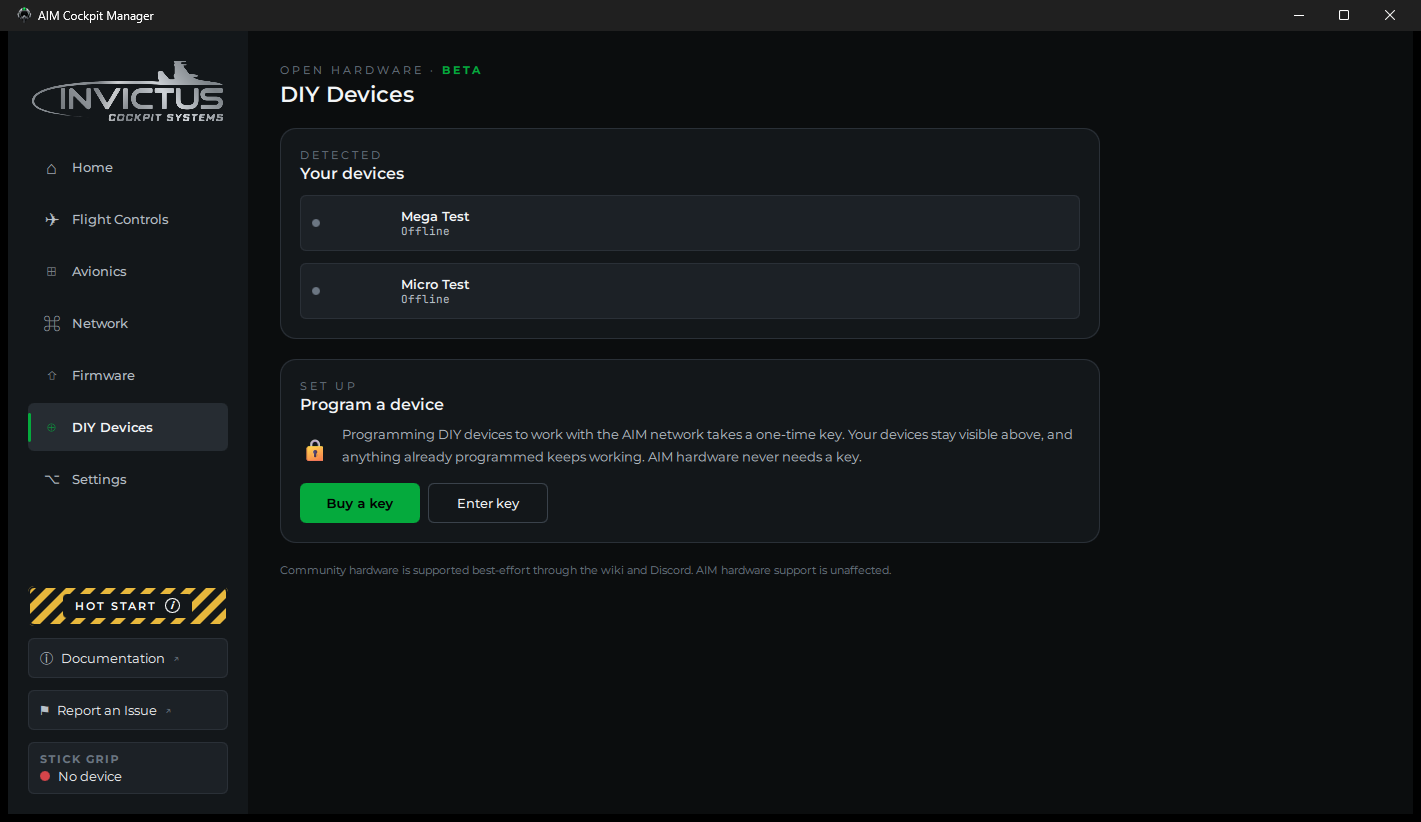Open Avionics via its grid icon
Viewport: 1421px width, 822px height.
pyautogui.click(x=52, y=272)
